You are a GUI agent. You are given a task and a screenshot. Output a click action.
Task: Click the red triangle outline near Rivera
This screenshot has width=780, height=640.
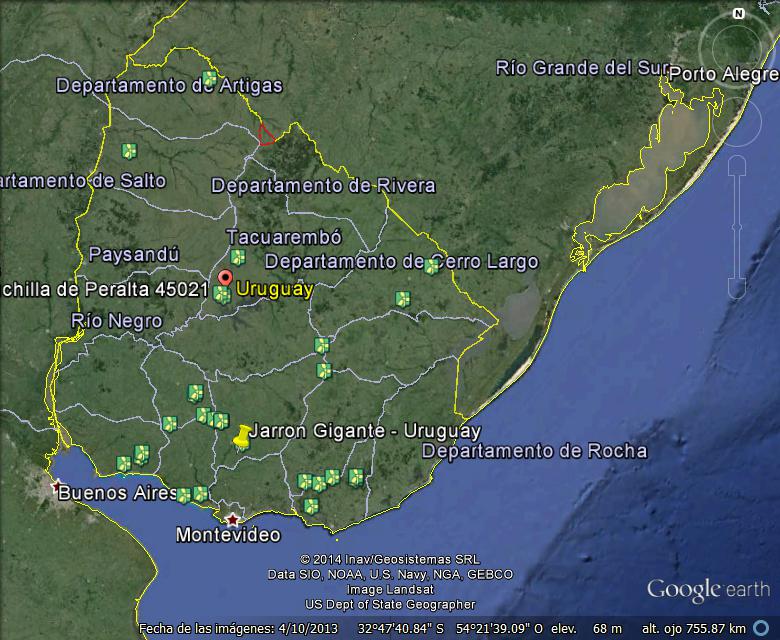pyautogui.click(x=266, y=135)
